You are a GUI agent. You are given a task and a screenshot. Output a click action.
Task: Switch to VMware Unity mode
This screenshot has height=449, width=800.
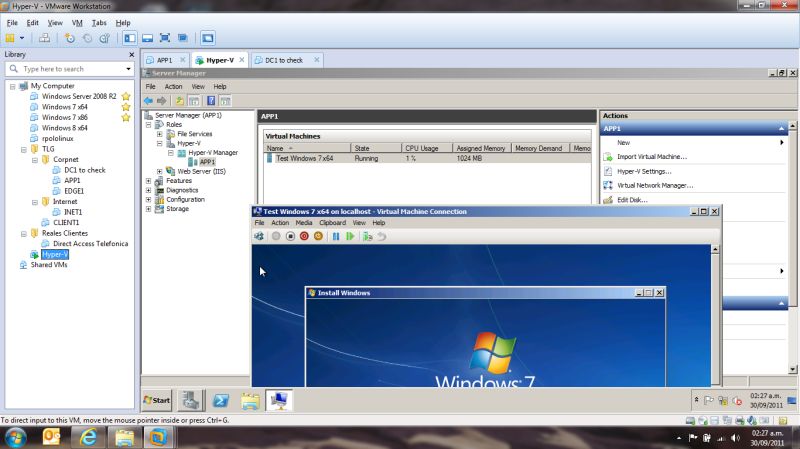[x=183, y=38]
